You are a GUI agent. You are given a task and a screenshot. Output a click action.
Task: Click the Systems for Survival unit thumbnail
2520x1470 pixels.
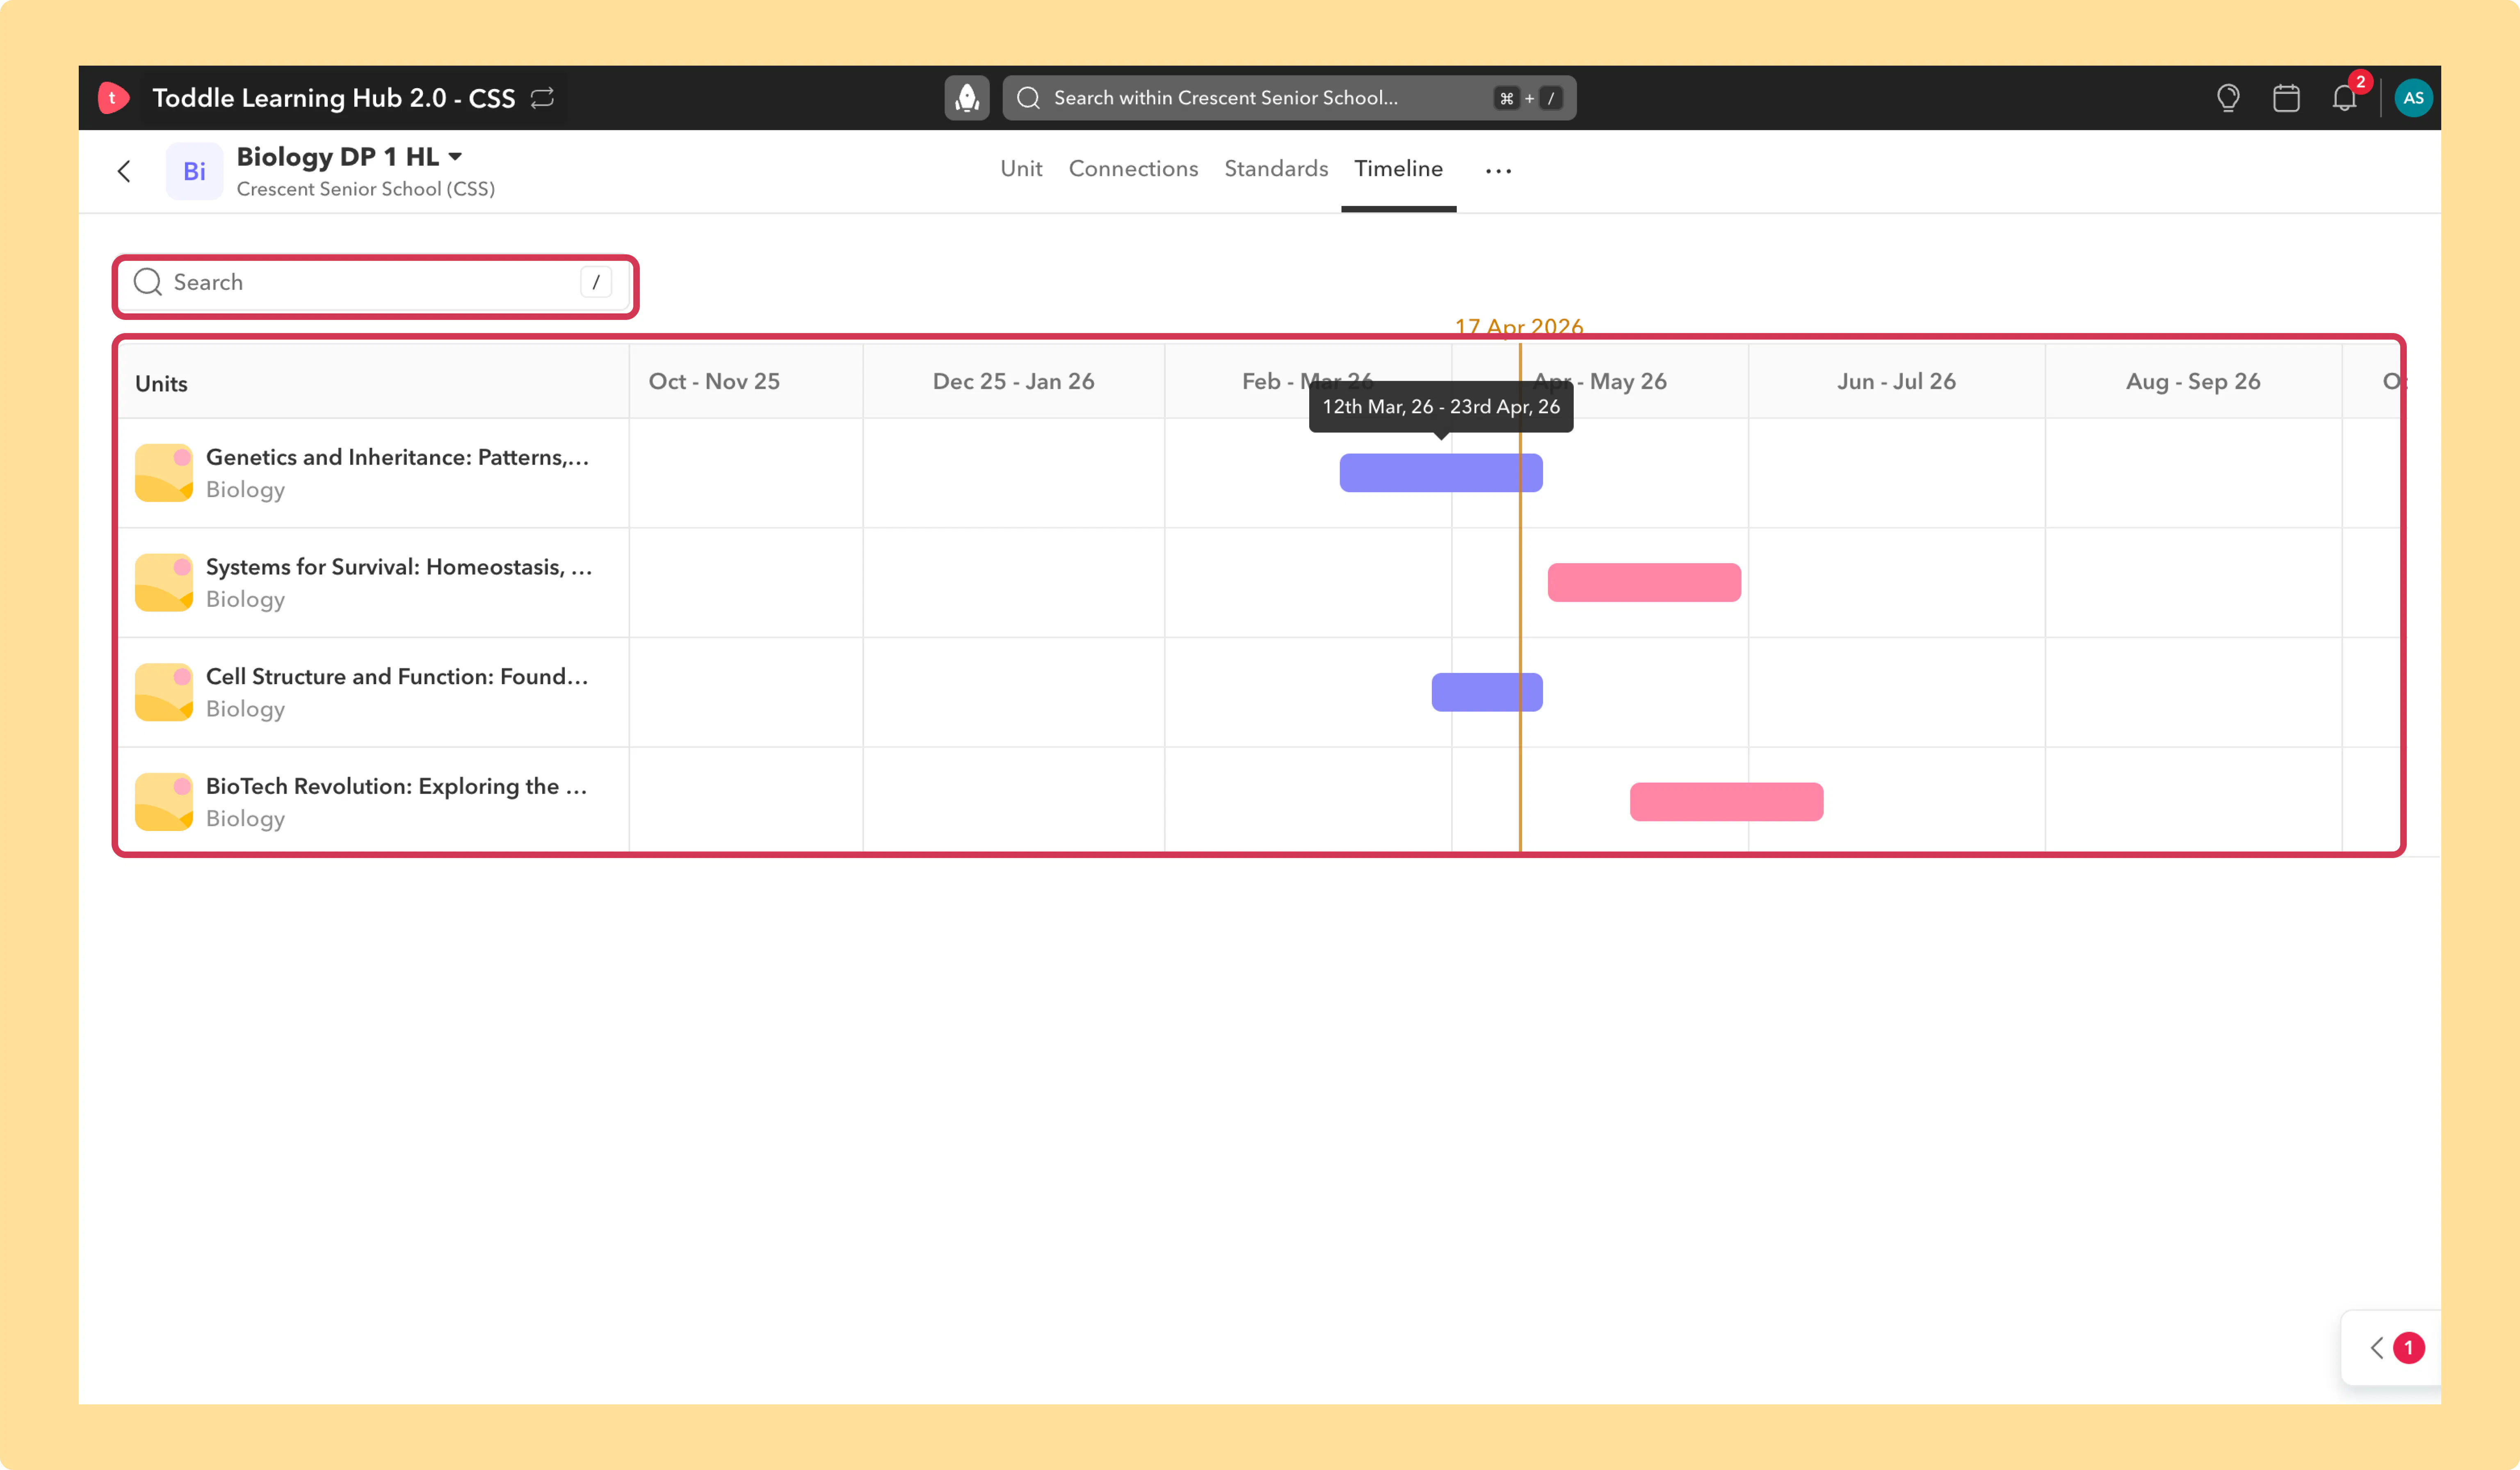[x=164, y=582]
